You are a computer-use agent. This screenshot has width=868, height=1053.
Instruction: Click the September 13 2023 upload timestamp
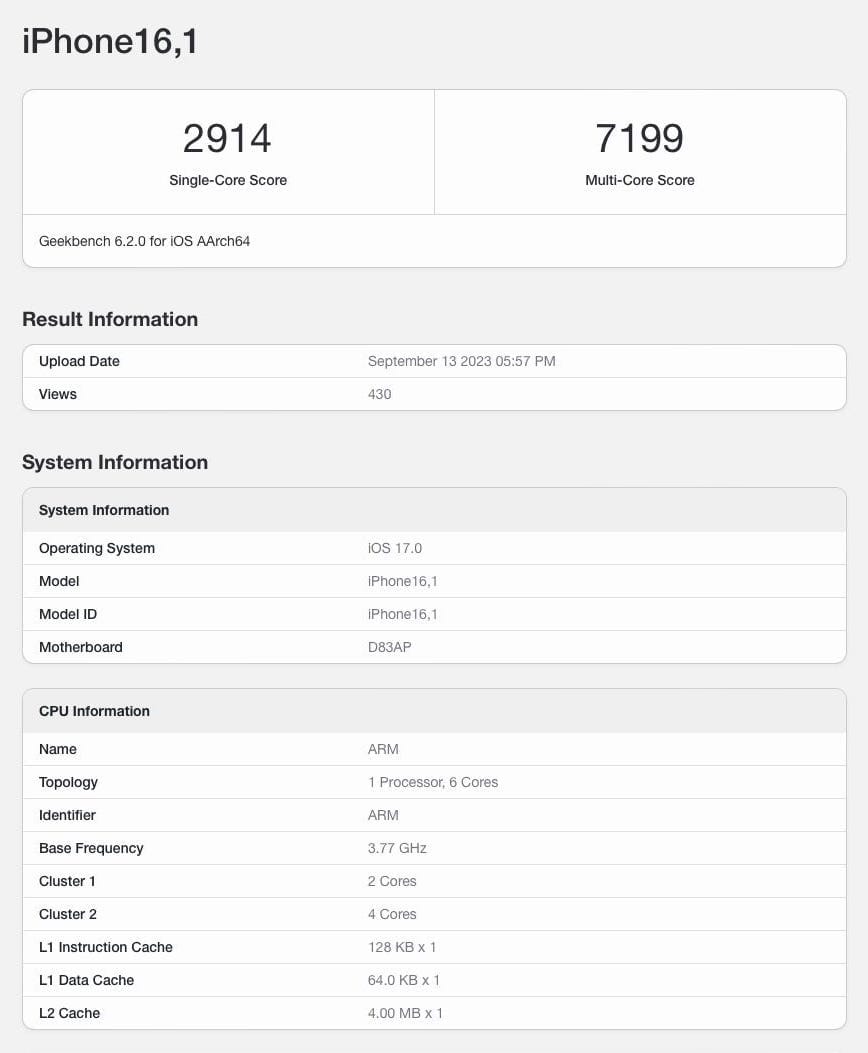[x=461, y=361]
